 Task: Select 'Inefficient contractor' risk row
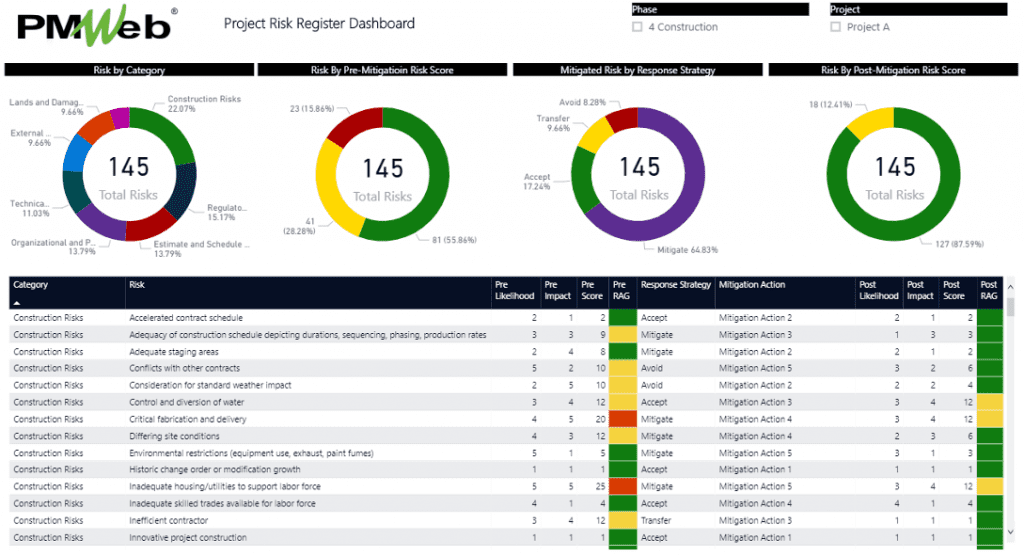coord(506,521)
